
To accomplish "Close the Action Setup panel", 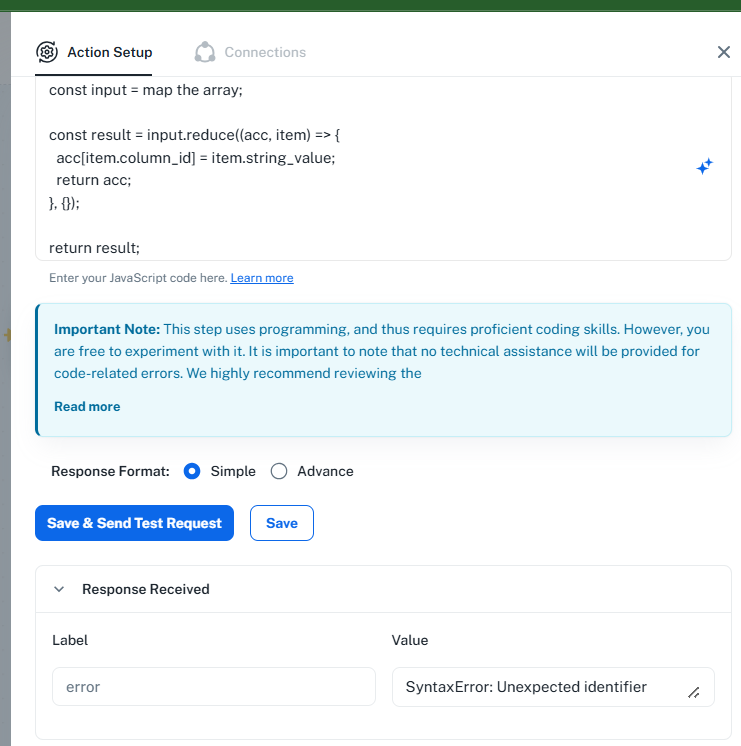I will point(724,52).
